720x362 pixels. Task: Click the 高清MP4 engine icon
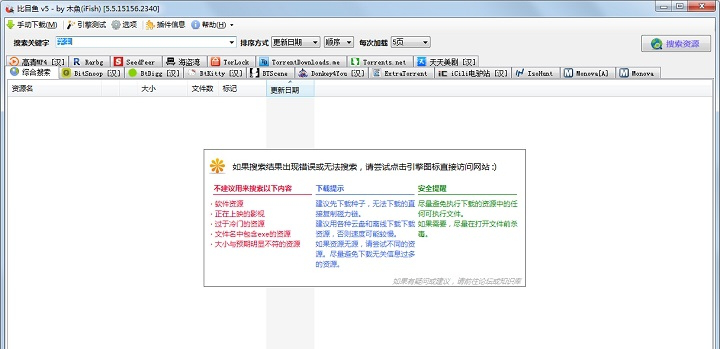tap(14, 62)
